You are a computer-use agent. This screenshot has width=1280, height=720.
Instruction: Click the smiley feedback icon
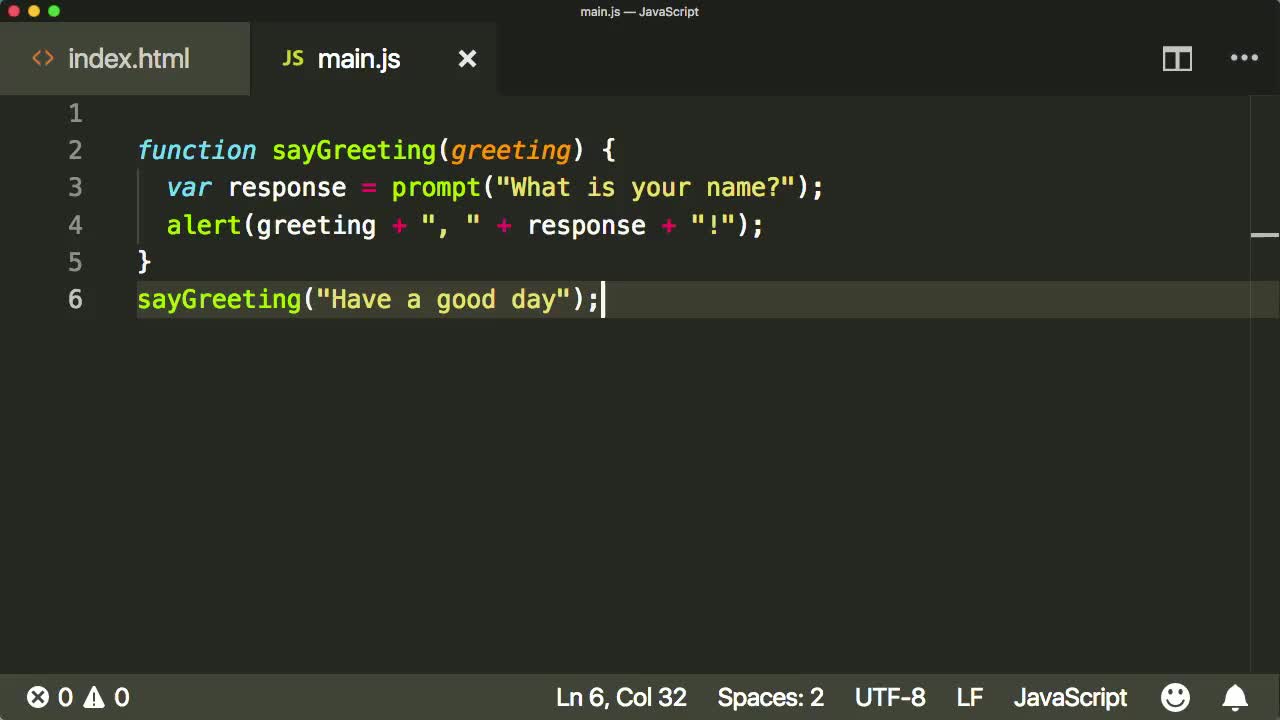1175,697
